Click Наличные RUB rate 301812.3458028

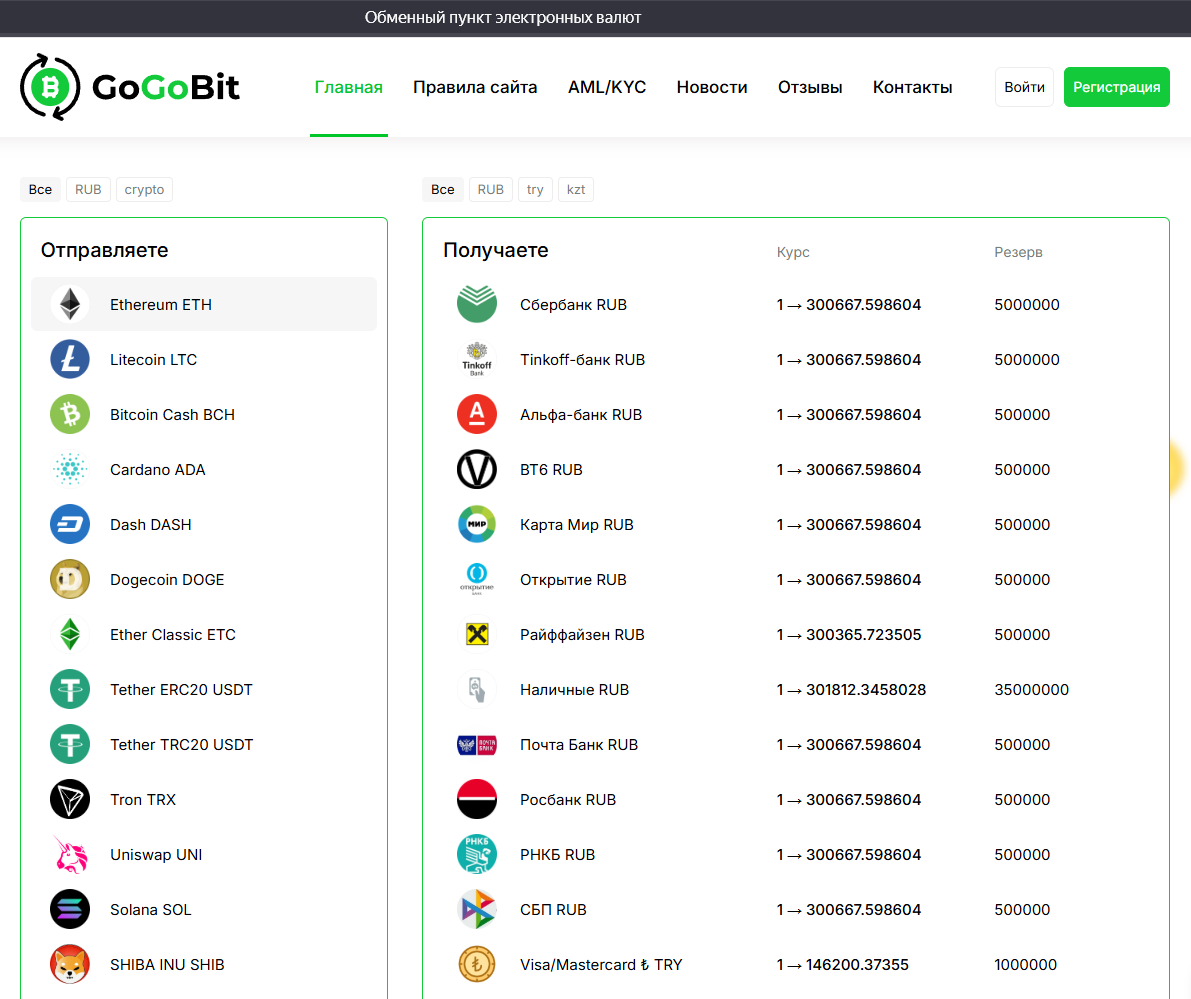851,690
